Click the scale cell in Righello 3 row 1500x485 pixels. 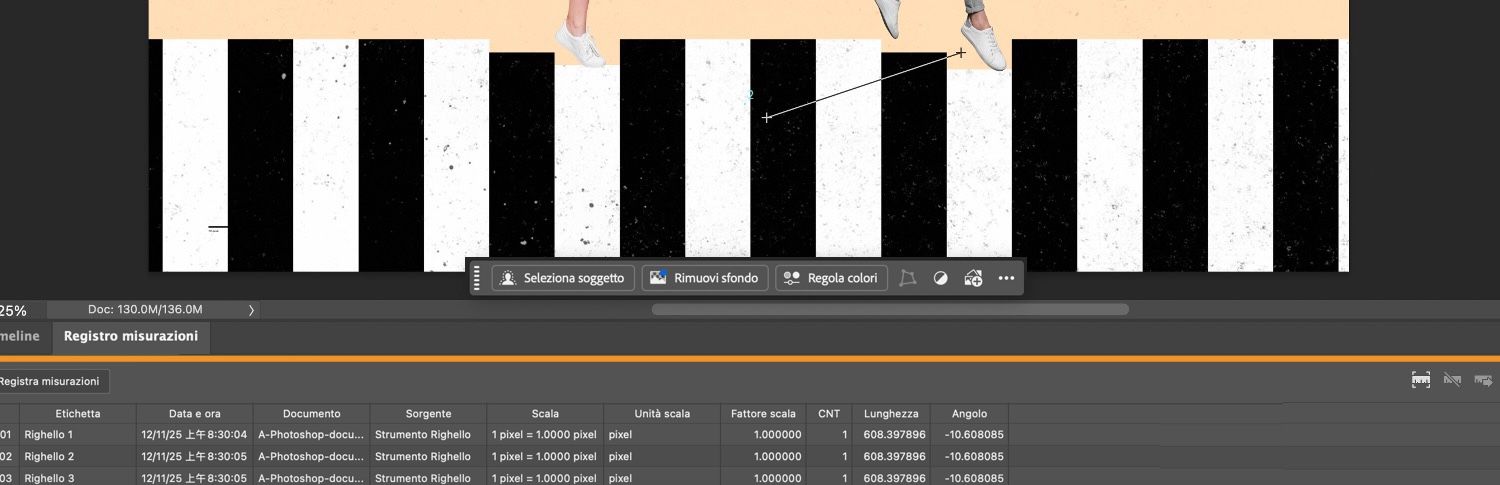click(546, 478)
